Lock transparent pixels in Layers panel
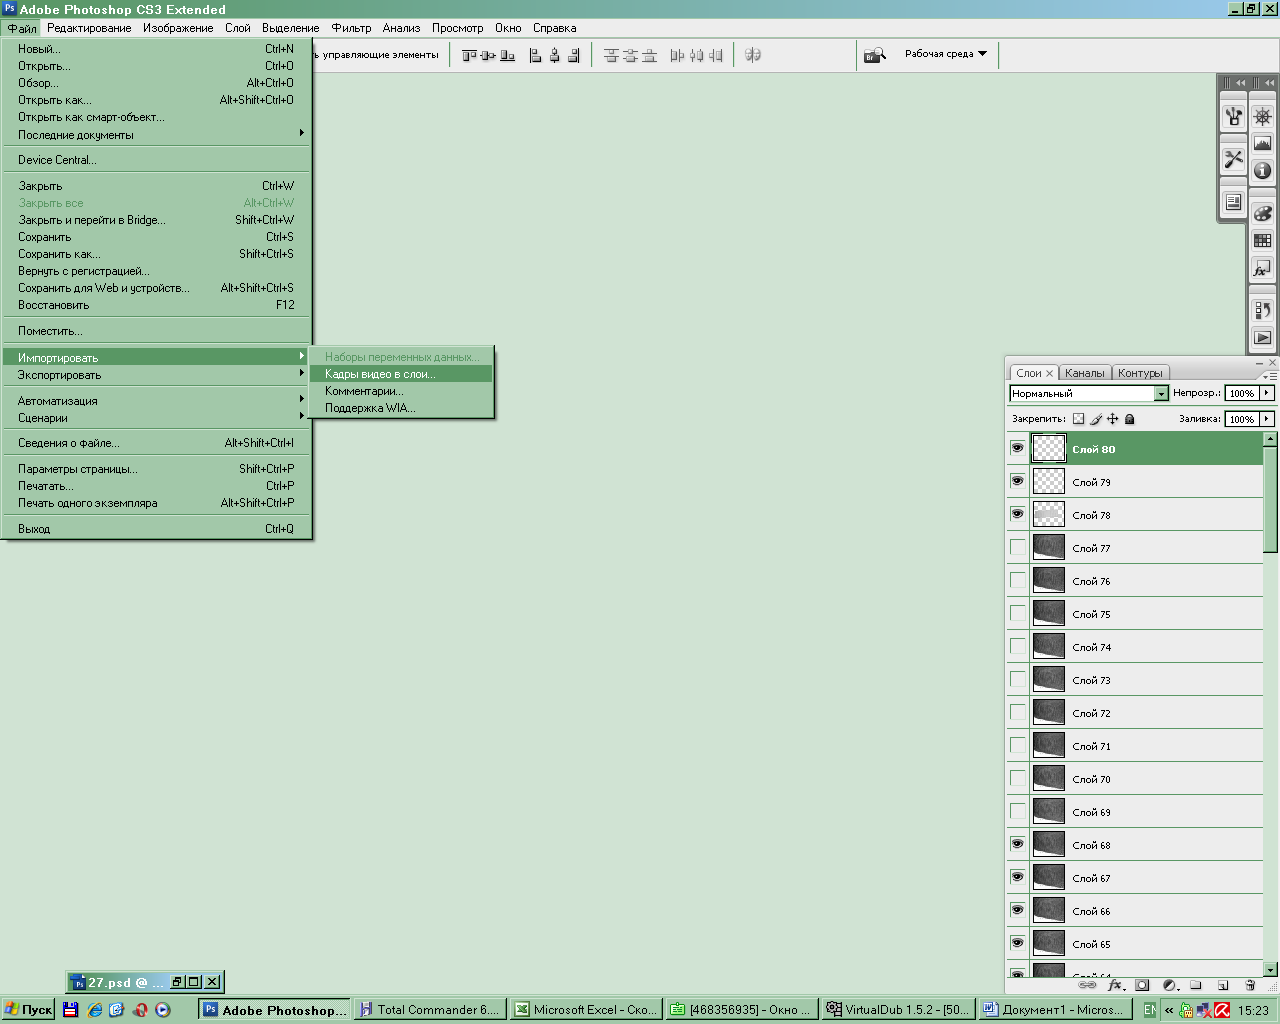1280x1024 pixels. (x=1078, y=419)
